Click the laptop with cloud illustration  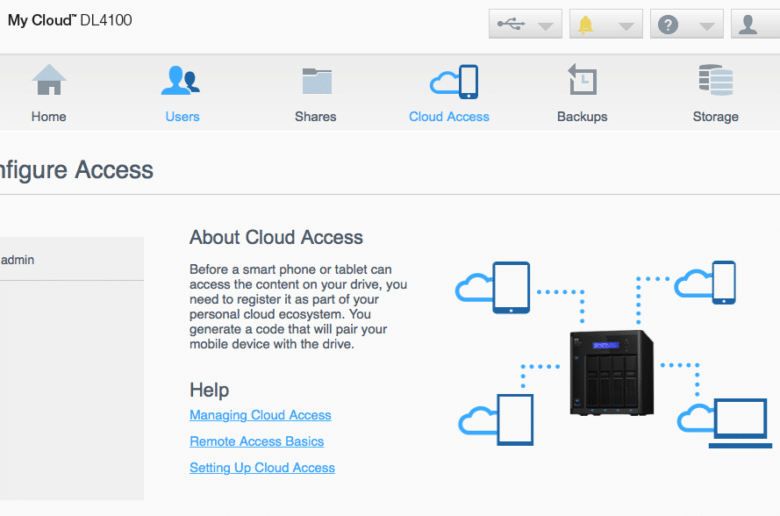(725, 423)
